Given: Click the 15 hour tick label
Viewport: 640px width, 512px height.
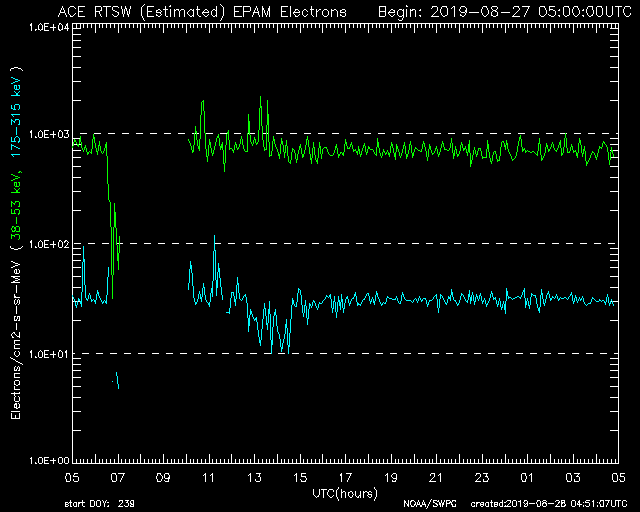Looking at the screenshot, I should point(300,479).
